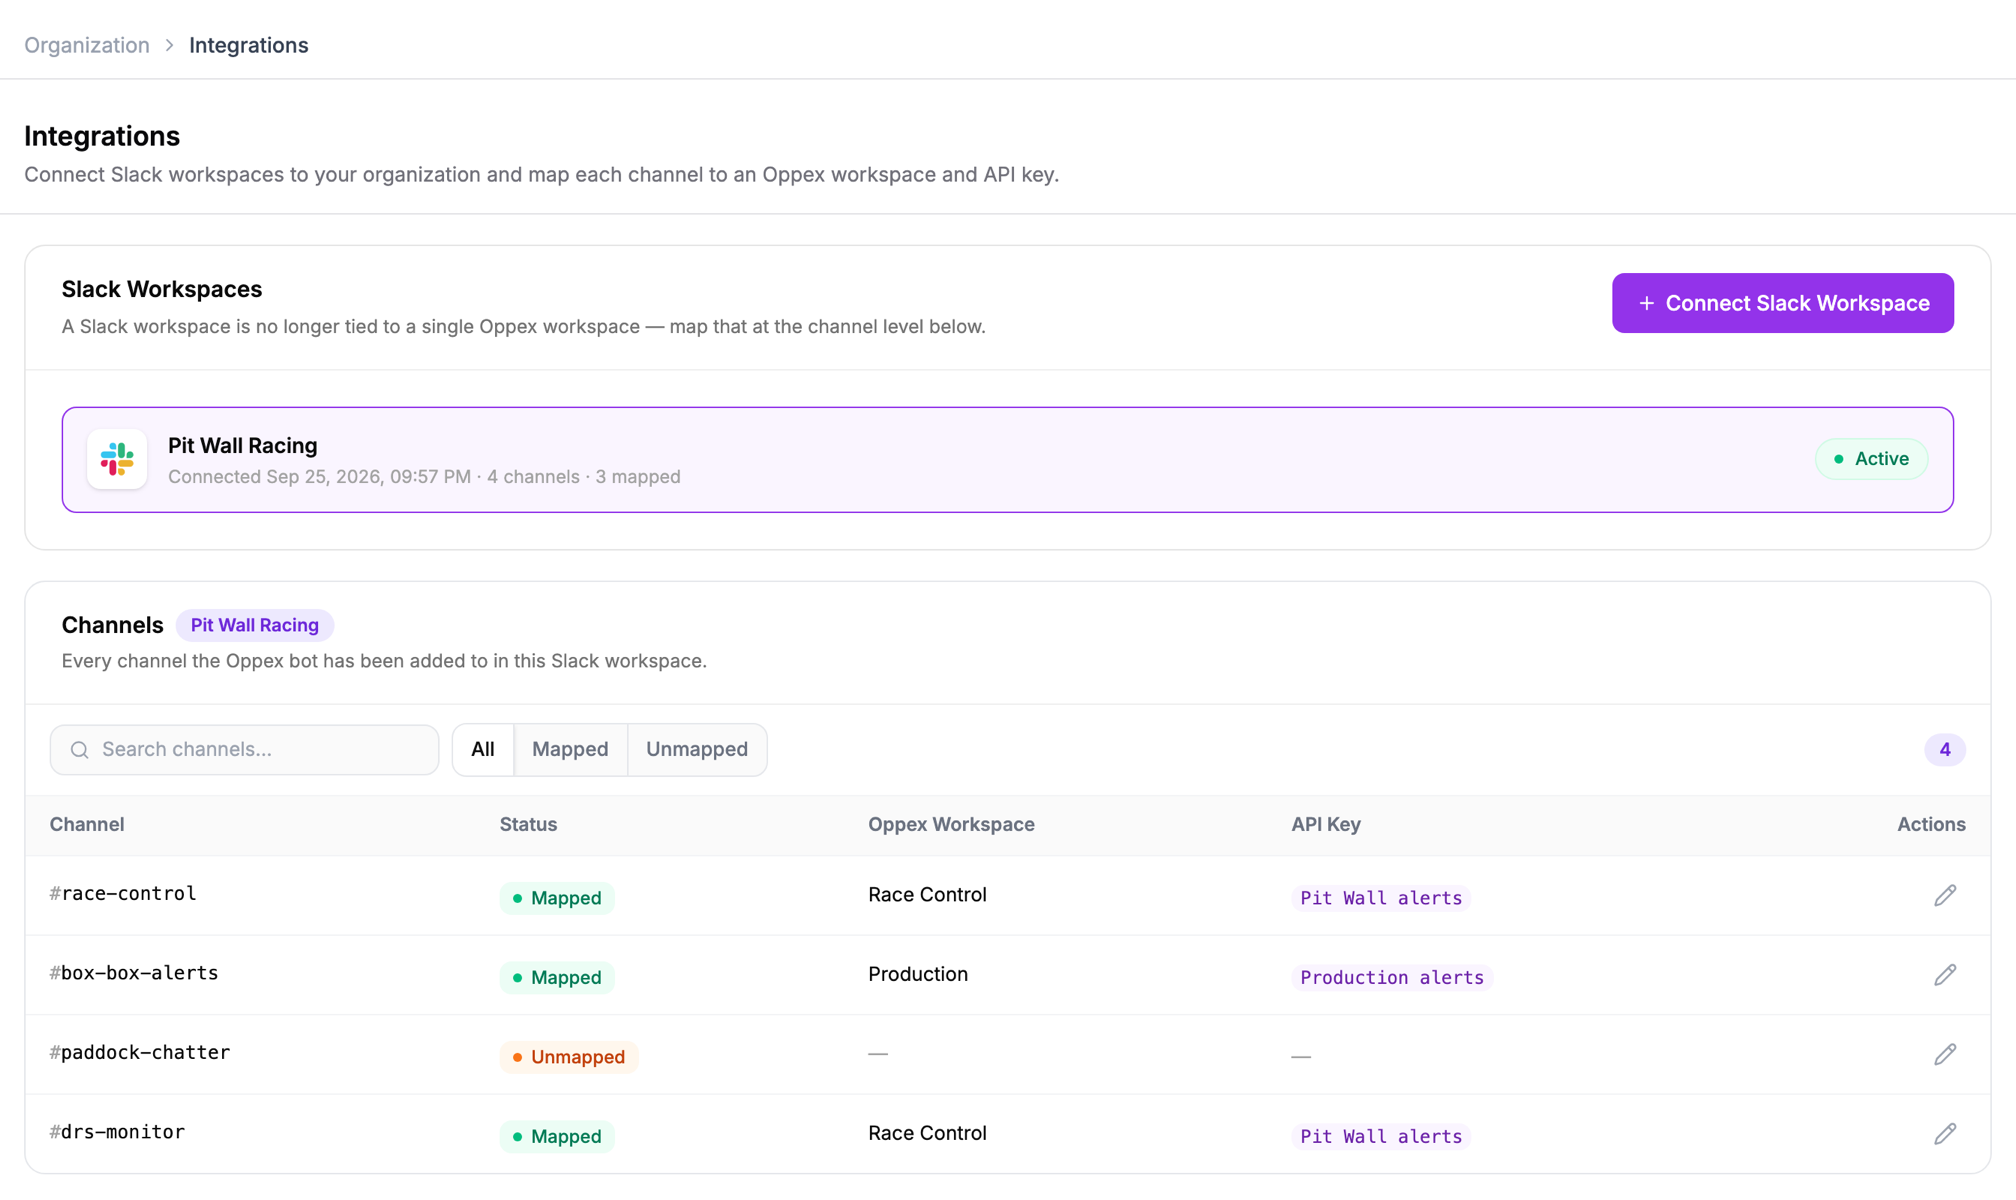Show all channels with the All filter
The height and width of the screenshot is (1200, 2016).
(x=483, y=749)
